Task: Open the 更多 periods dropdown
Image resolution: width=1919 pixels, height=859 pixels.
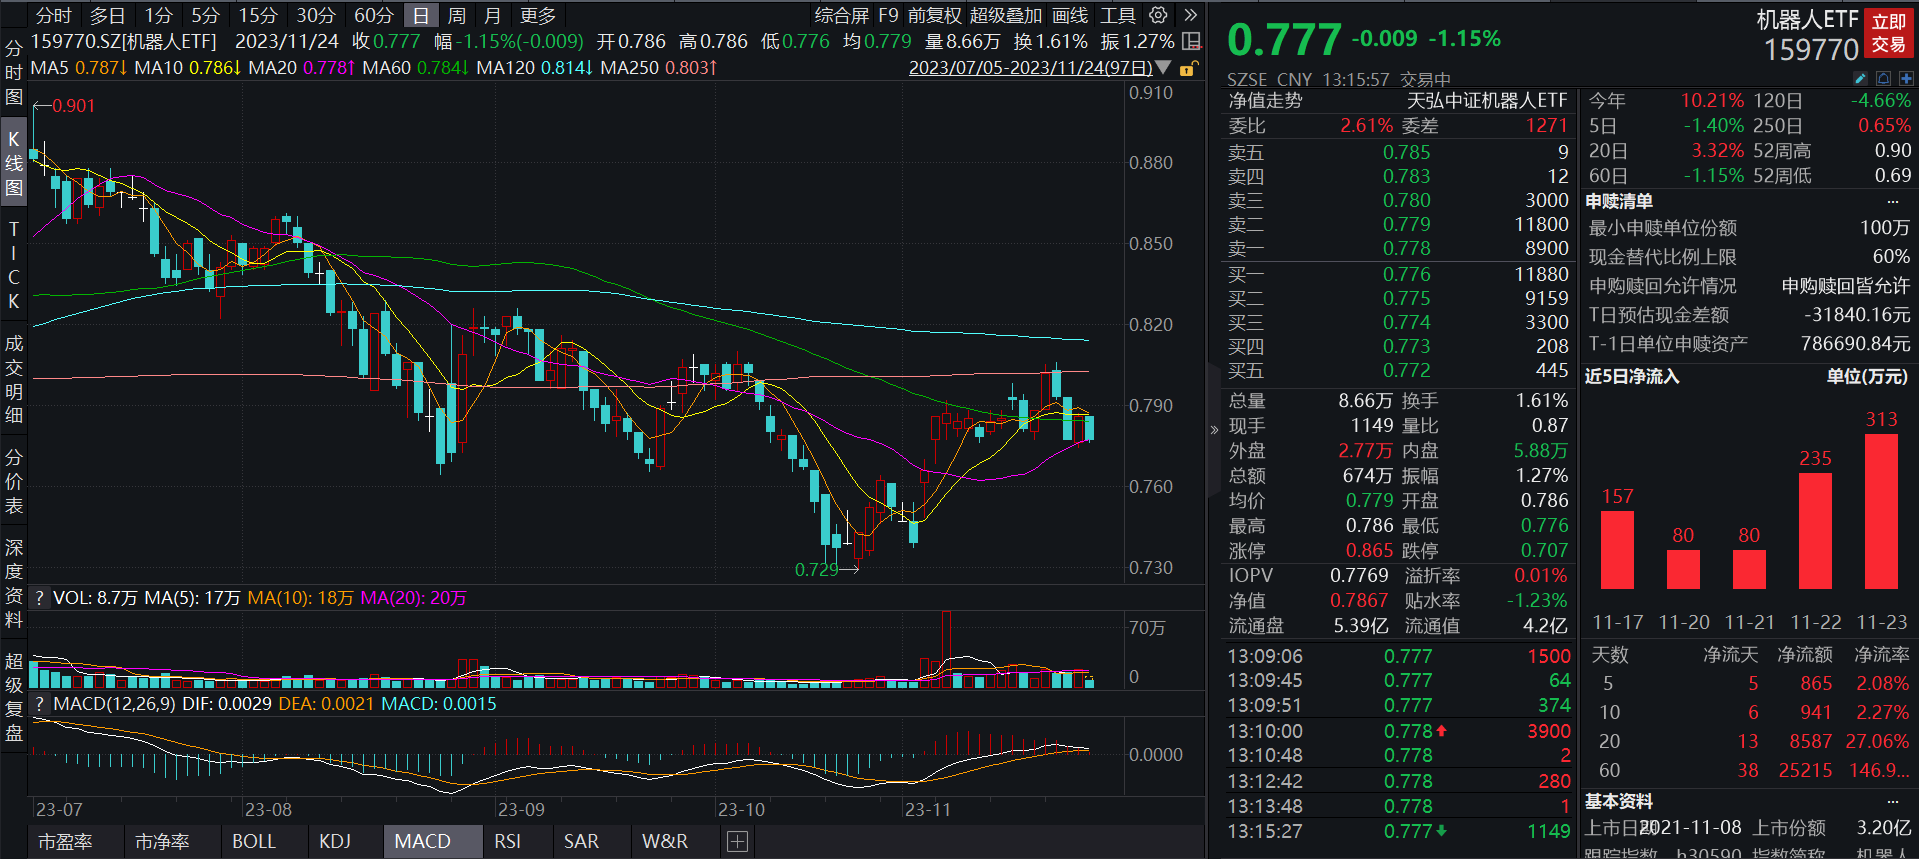Action: click(x=538, y=15)
